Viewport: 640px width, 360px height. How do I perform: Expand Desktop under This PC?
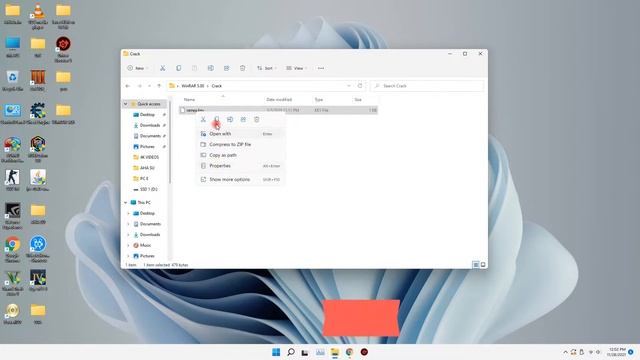point(129,213)
